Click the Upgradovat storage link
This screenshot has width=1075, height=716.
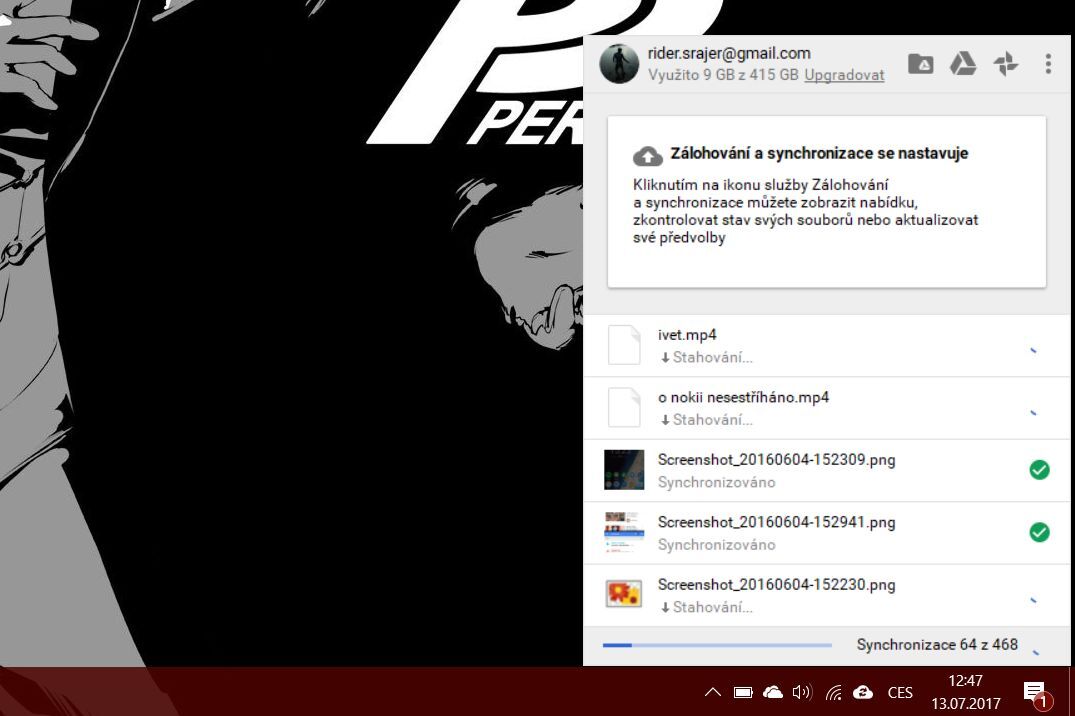tap(844, 75)
